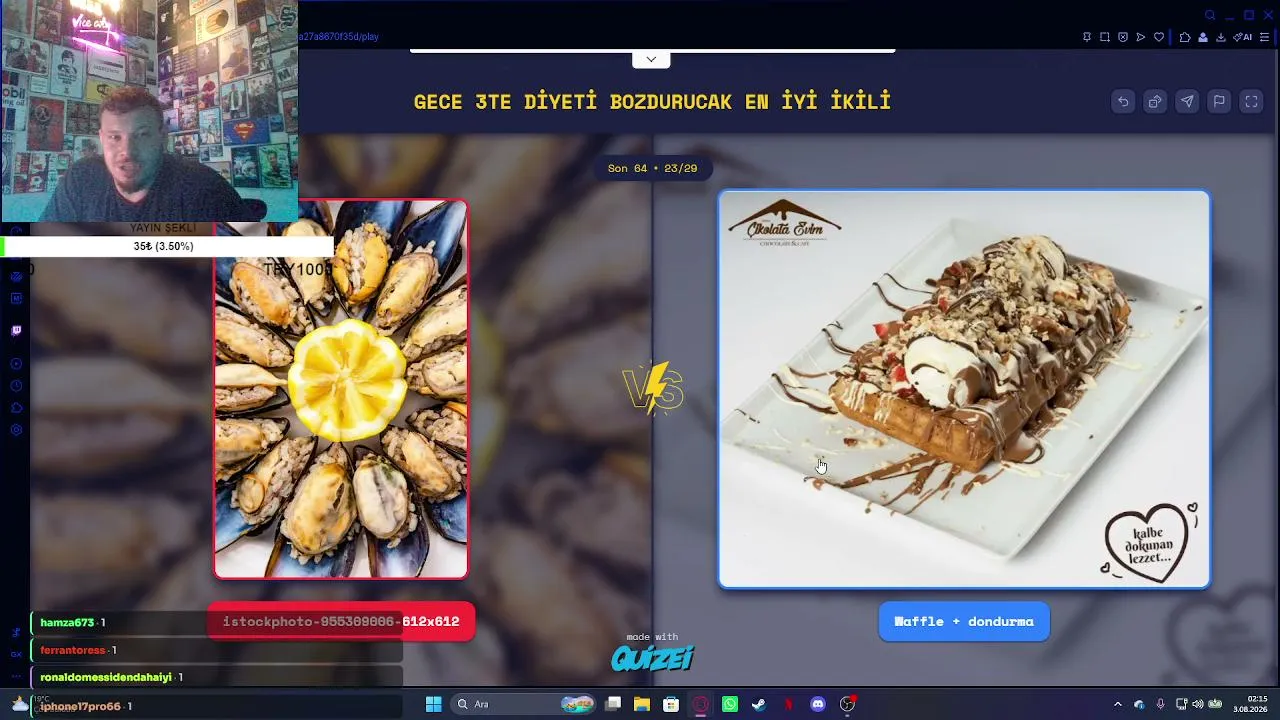The width and height of the screenshot is (1280, 720).
Task: Click the 'Son 64 • 23/29' round indicator
Action: (652, 168)
